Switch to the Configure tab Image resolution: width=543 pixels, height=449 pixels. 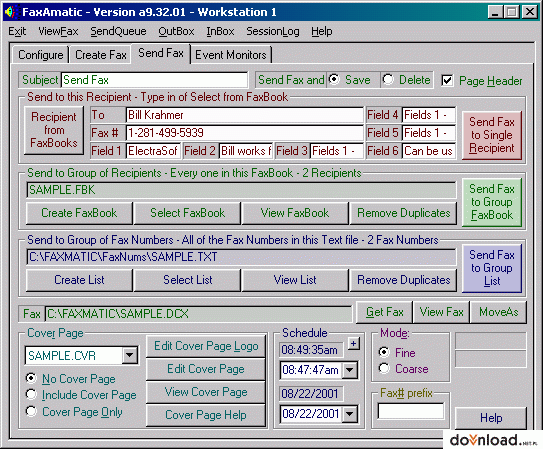tap(41, 55)
